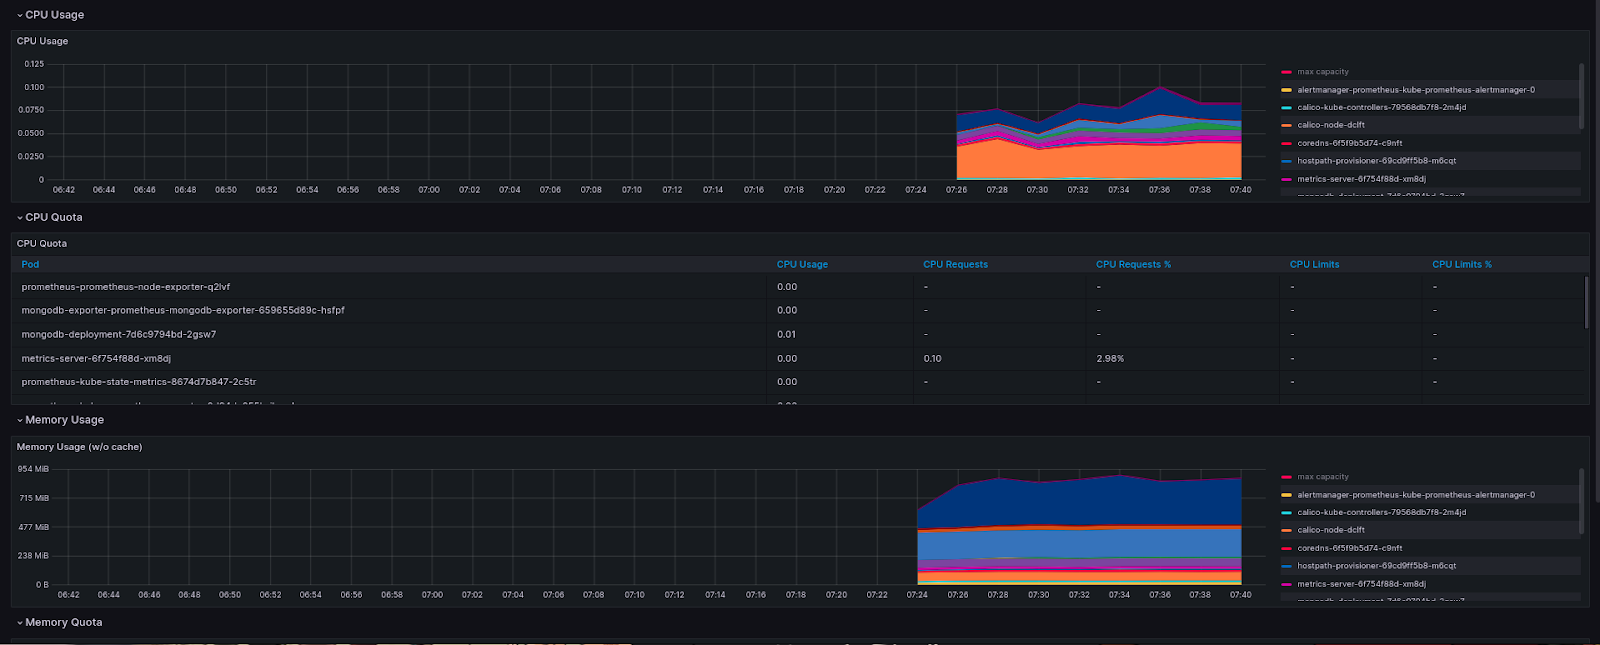Viewport: 1600px width, 645px height.
Task: Isolate calico-node-dclft series in Memory Usage legend
Action: [x=1331, y=530]
